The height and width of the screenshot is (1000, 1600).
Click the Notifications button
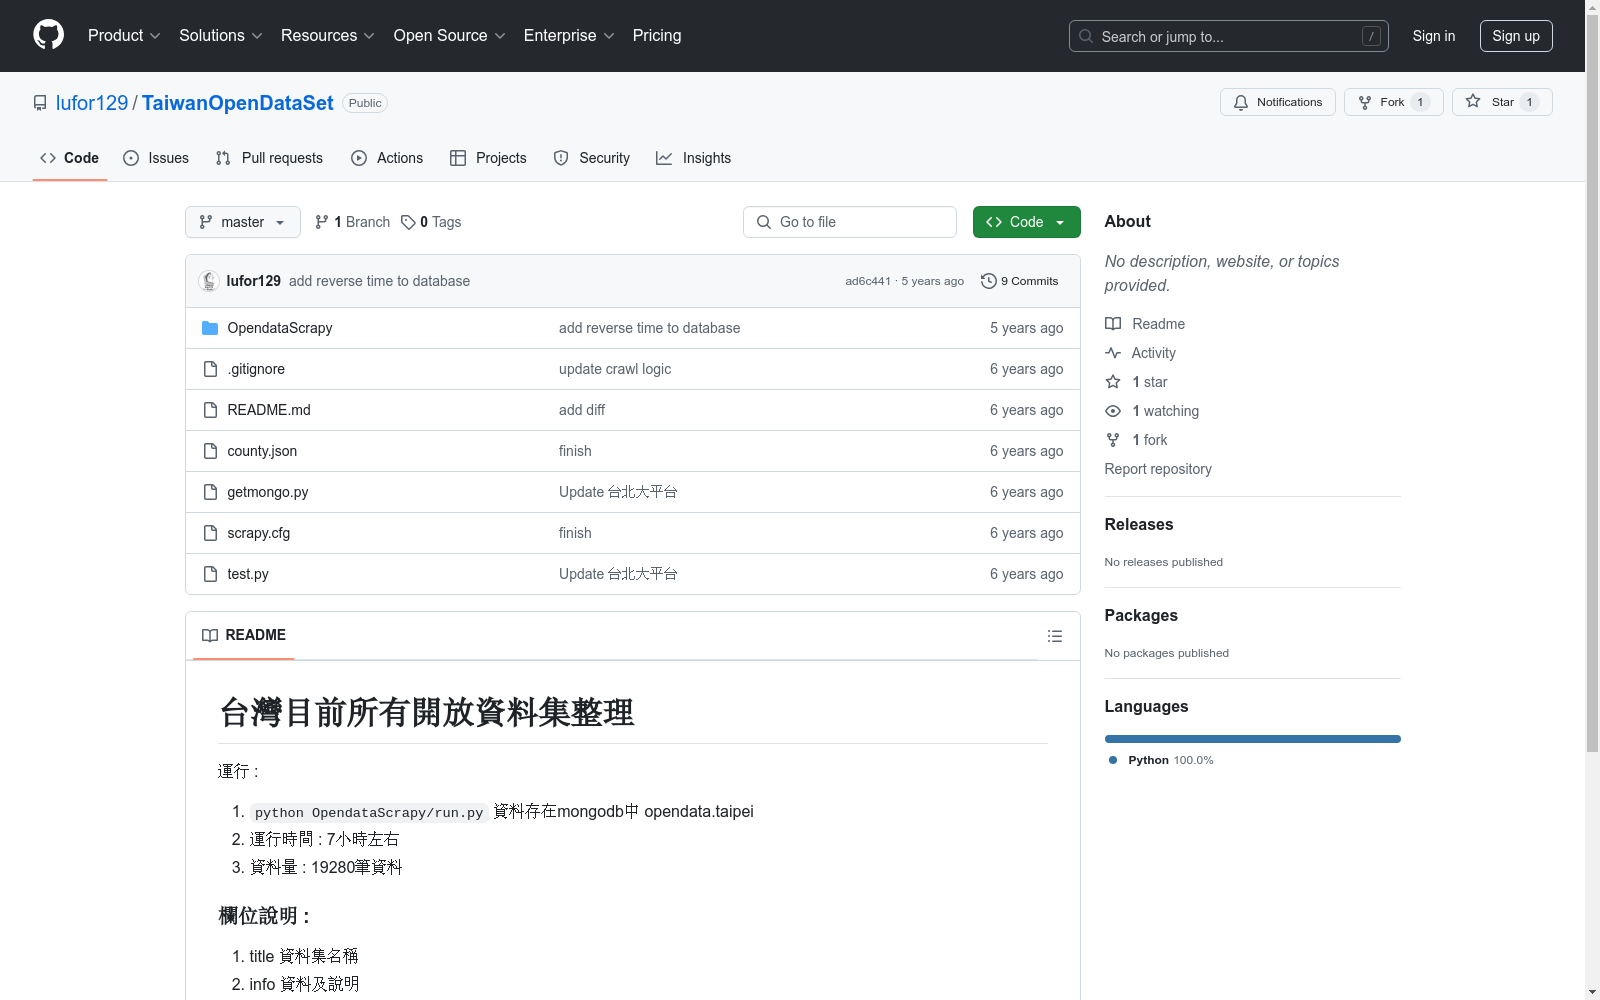(x=1278, y=102)
